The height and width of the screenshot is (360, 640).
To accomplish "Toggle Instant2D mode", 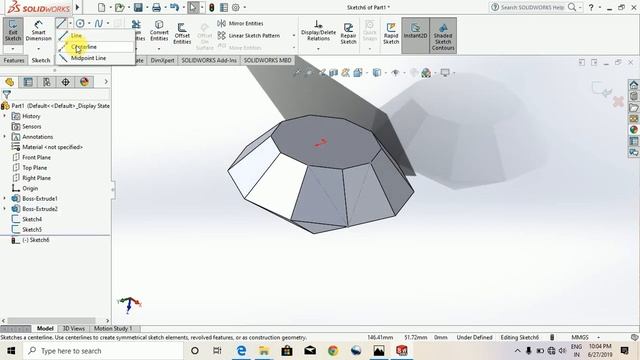I will [x=415, y=35].
